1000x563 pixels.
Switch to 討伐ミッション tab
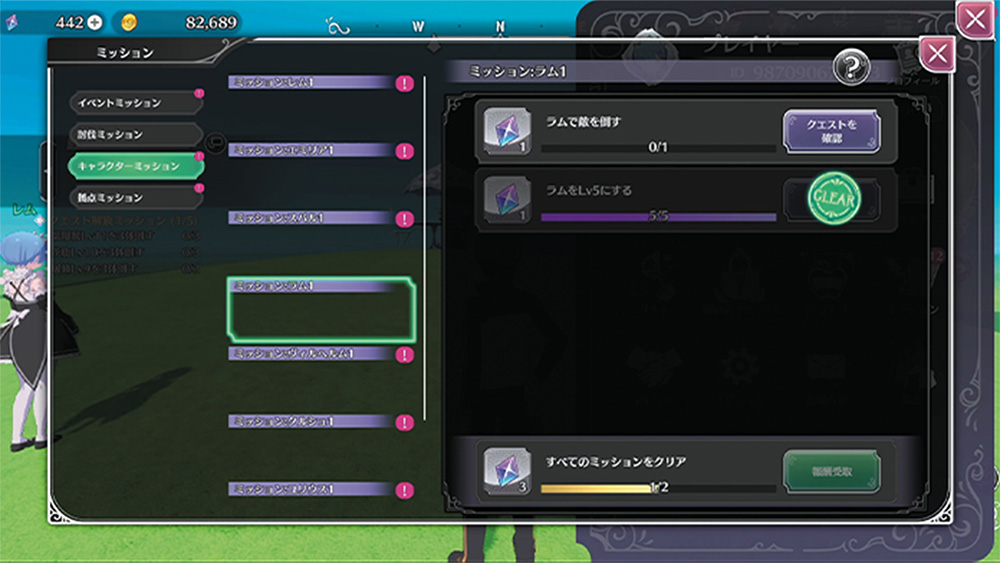coord(136,135)
